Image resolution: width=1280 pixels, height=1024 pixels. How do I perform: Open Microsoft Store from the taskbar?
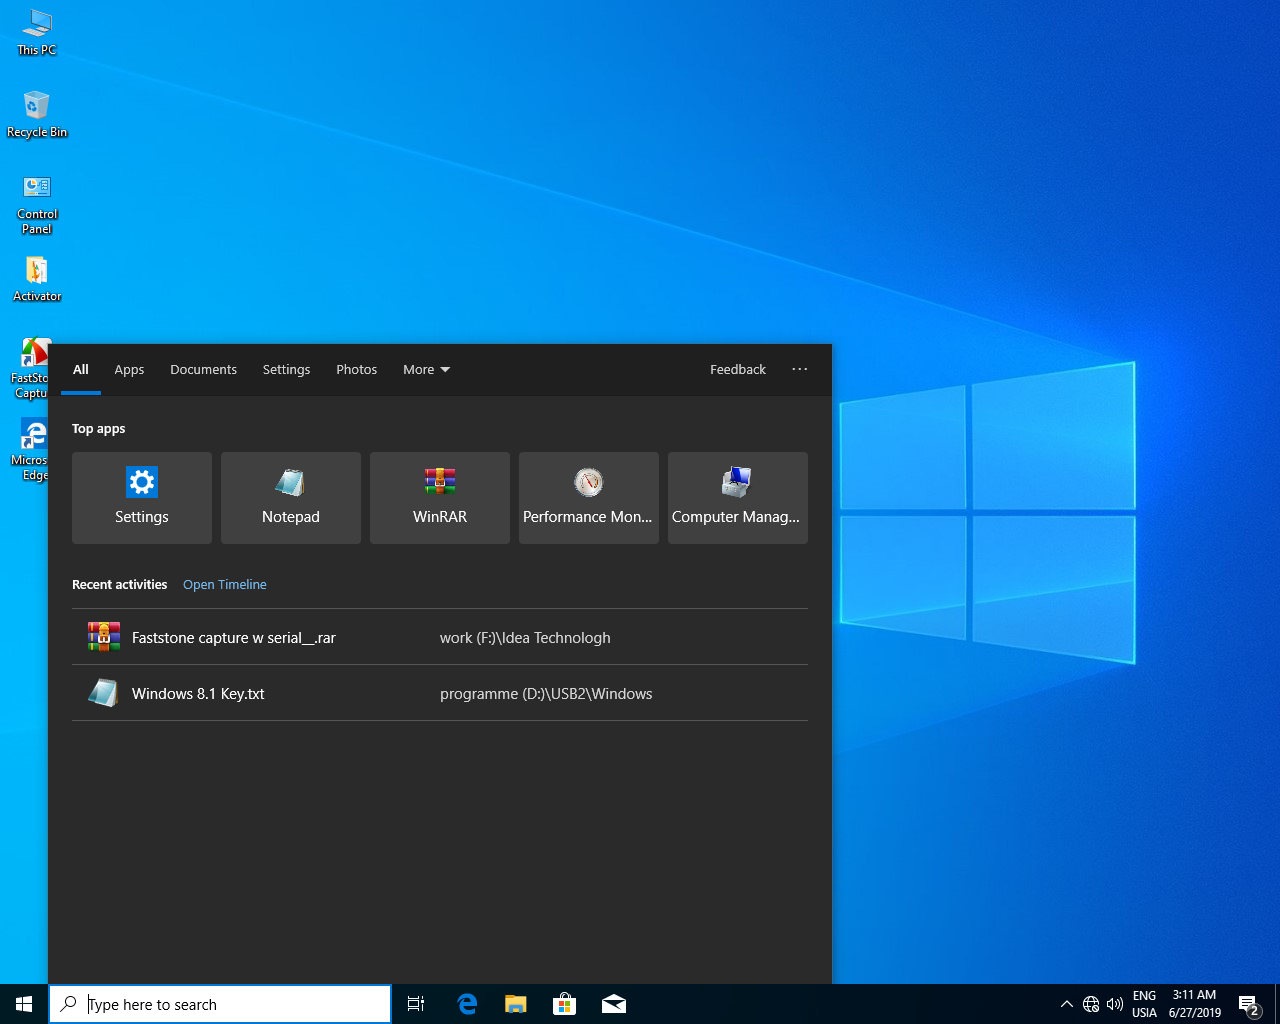(565, 1004)
